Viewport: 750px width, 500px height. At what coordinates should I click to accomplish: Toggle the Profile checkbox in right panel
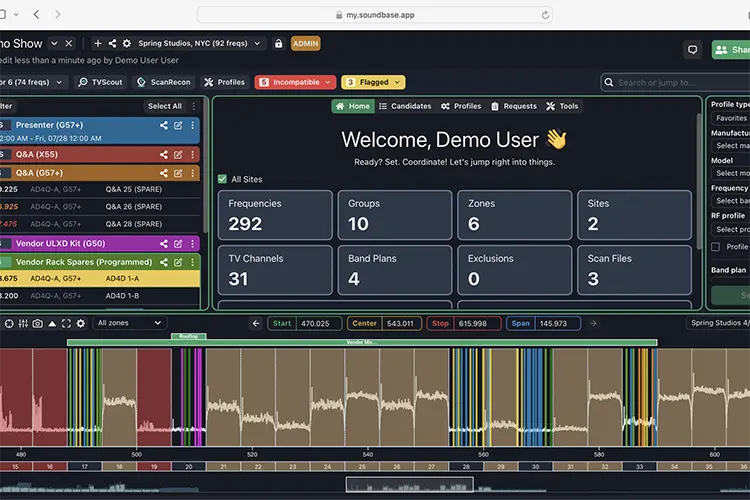(x=716, y=247)
